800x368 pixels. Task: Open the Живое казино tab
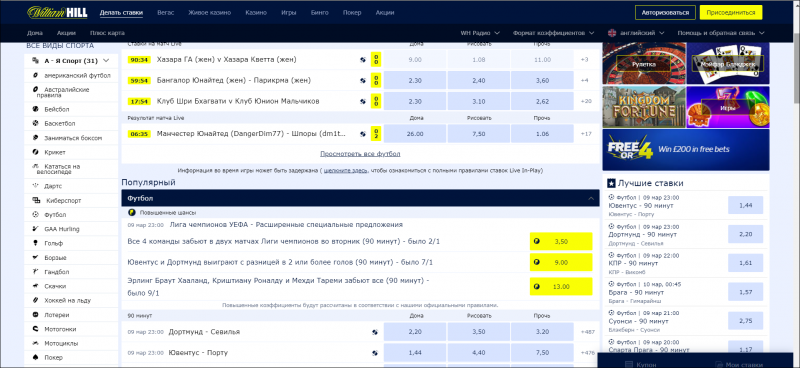click(x=209, y=13)
